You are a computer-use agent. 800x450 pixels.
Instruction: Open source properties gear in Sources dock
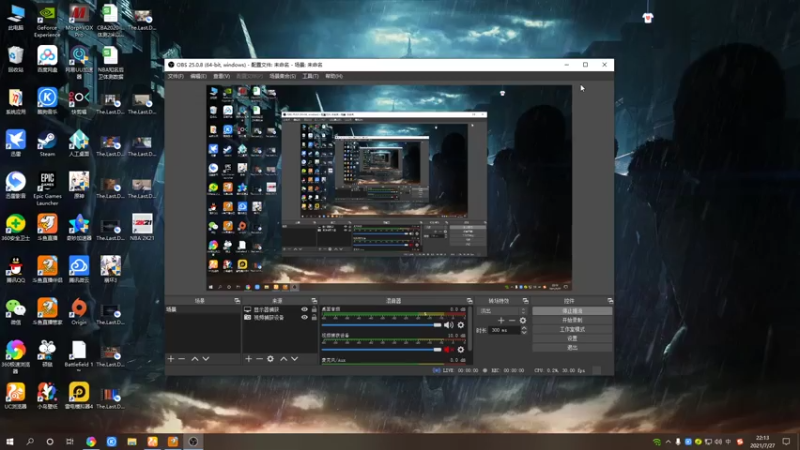[x=270, y=359]
